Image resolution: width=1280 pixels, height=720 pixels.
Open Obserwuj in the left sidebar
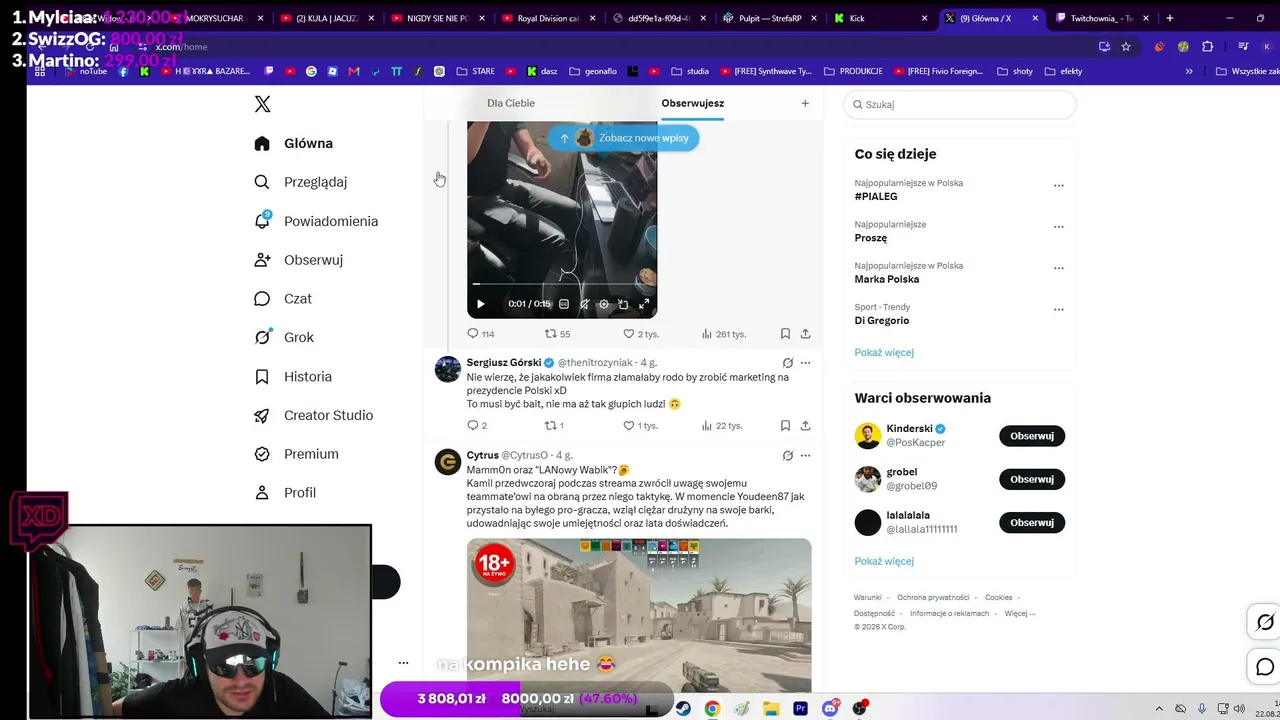pos(299,260)
